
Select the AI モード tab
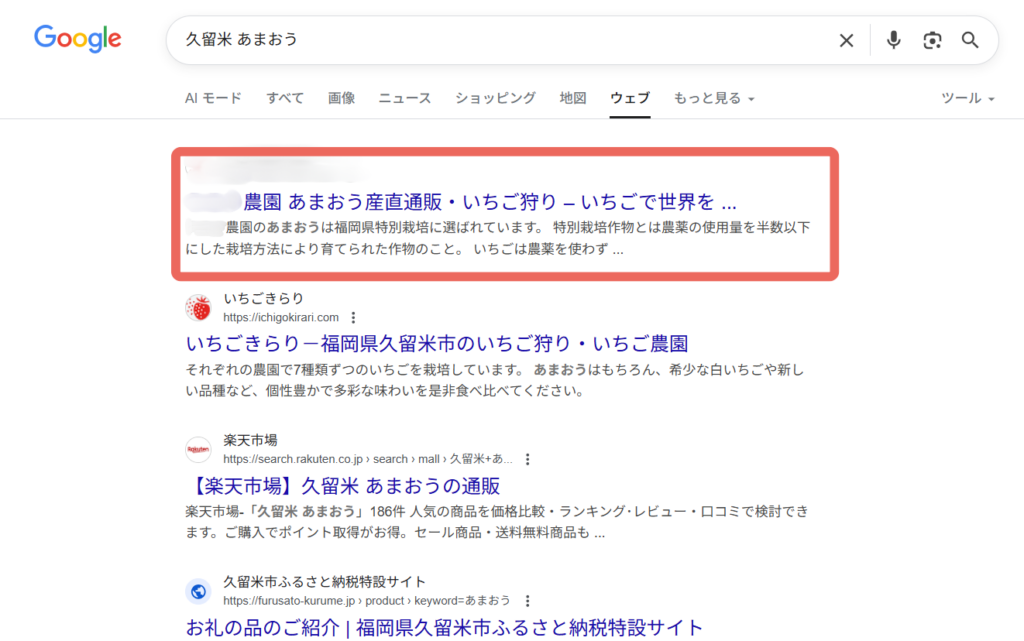click(213, 98)
